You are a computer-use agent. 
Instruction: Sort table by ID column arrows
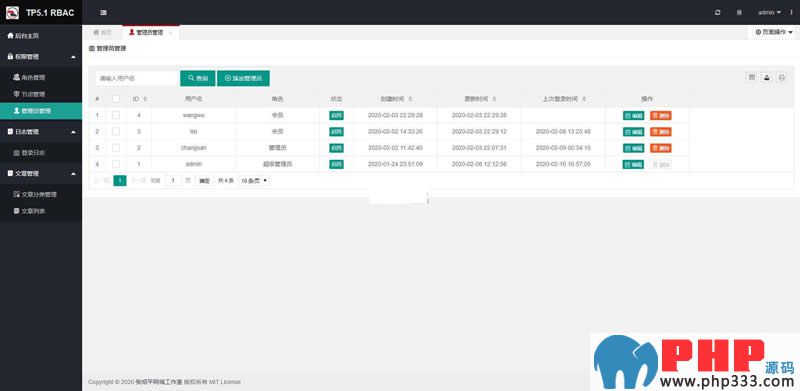coord(145,99)
